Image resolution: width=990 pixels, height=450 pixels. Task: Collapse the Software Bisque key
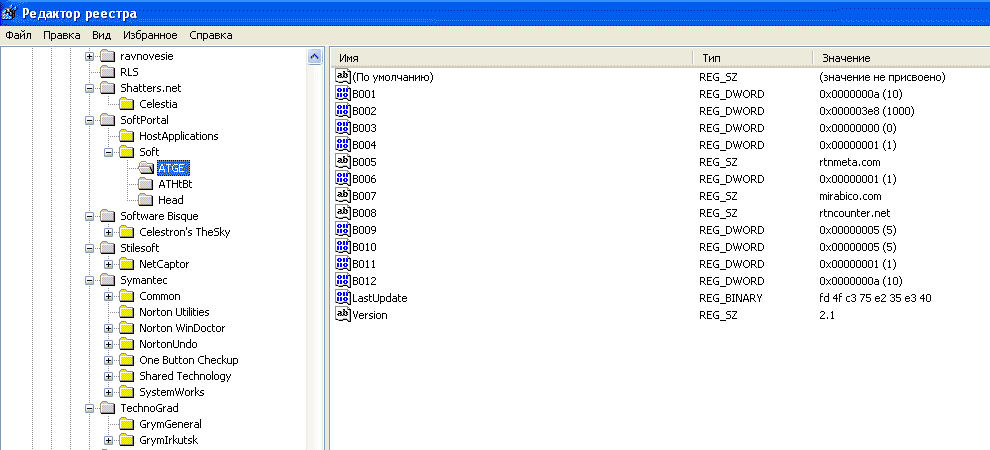tap(89, 216)
